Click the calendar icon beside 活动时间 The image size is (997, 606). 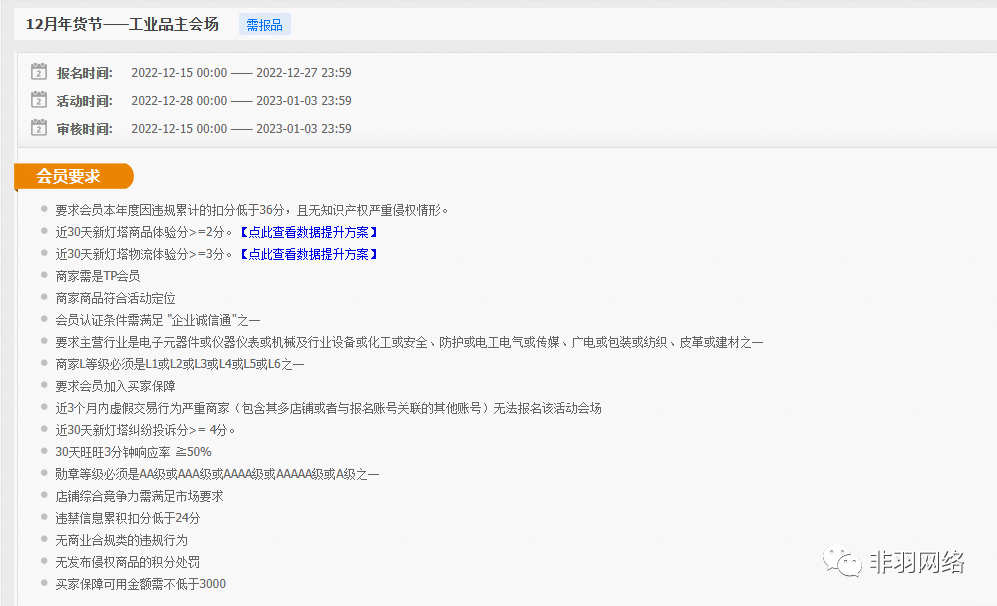pyautogui.click(x=39, y=100)
